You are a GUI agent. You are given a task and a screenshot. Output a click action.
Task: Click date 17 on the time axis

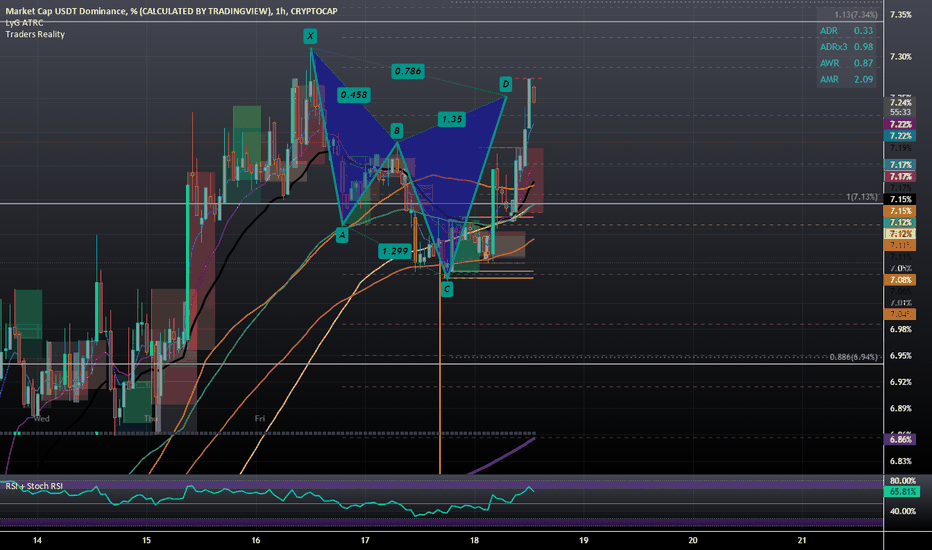(x=365, y=540)
